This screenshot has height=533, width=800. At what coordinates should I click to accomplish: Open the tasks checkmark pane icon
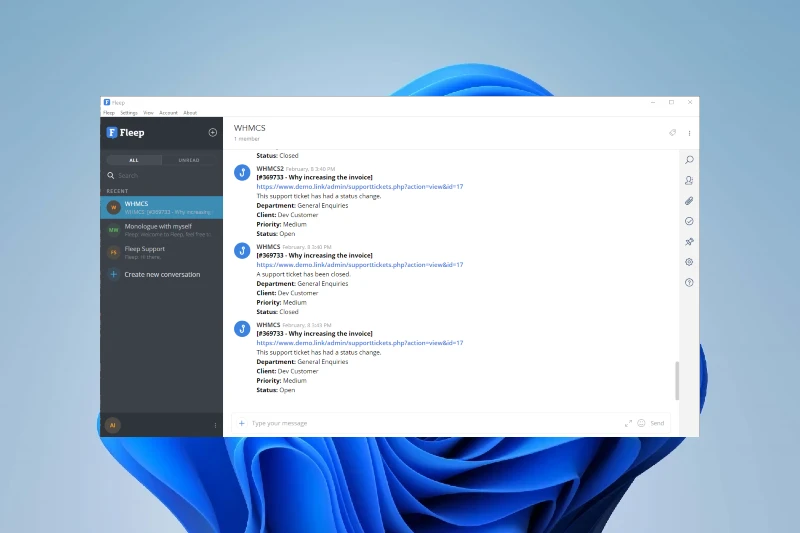[x=689, y=221]
